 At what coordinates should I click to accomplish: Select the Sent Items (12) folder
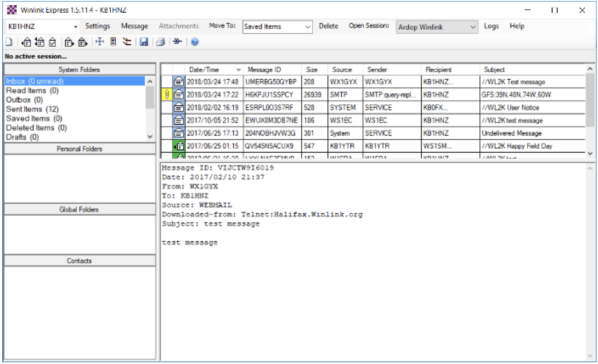coord(32,109)
